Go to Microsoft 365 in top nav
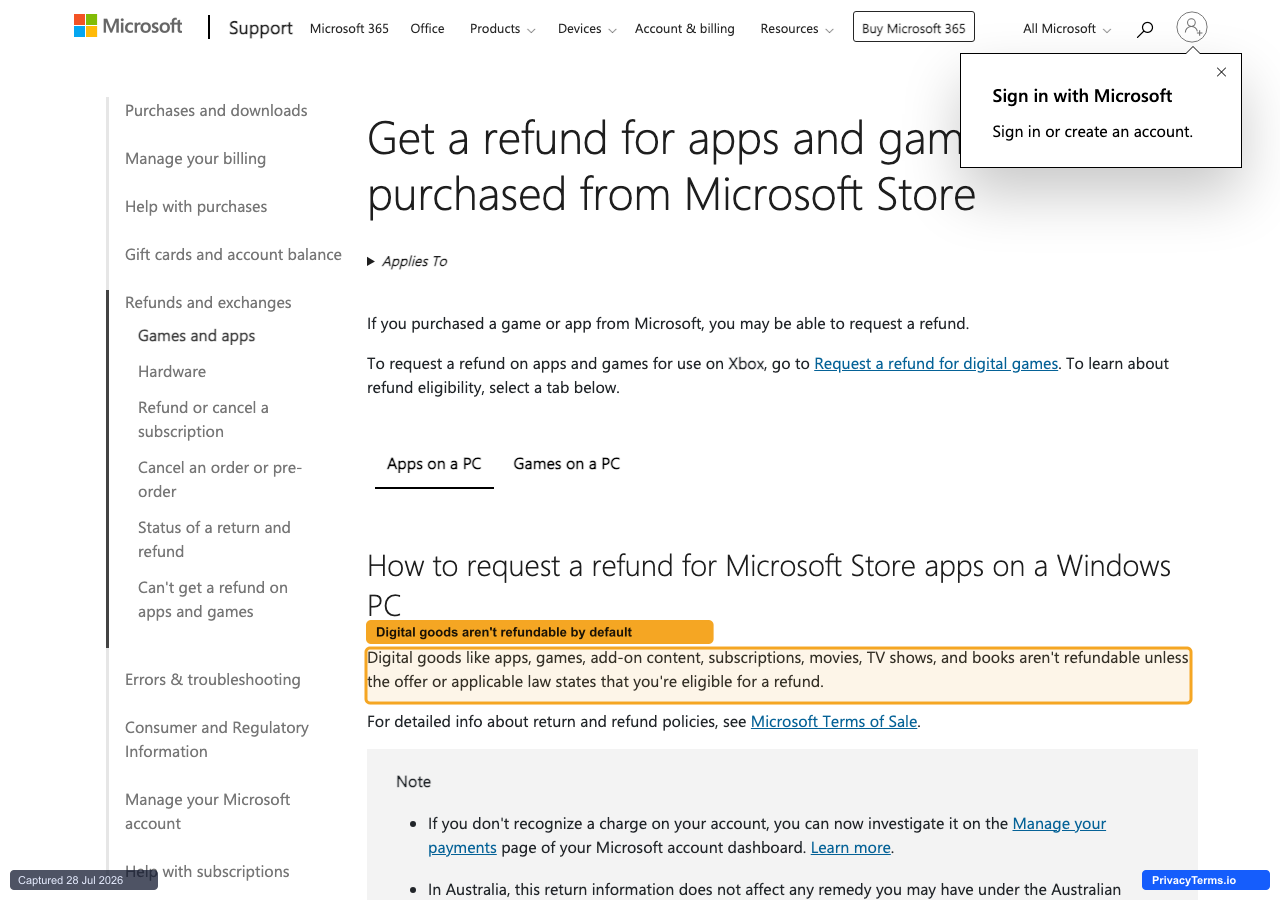The image size is (1280, 900). pyautogui.click(x=349, y=29)
